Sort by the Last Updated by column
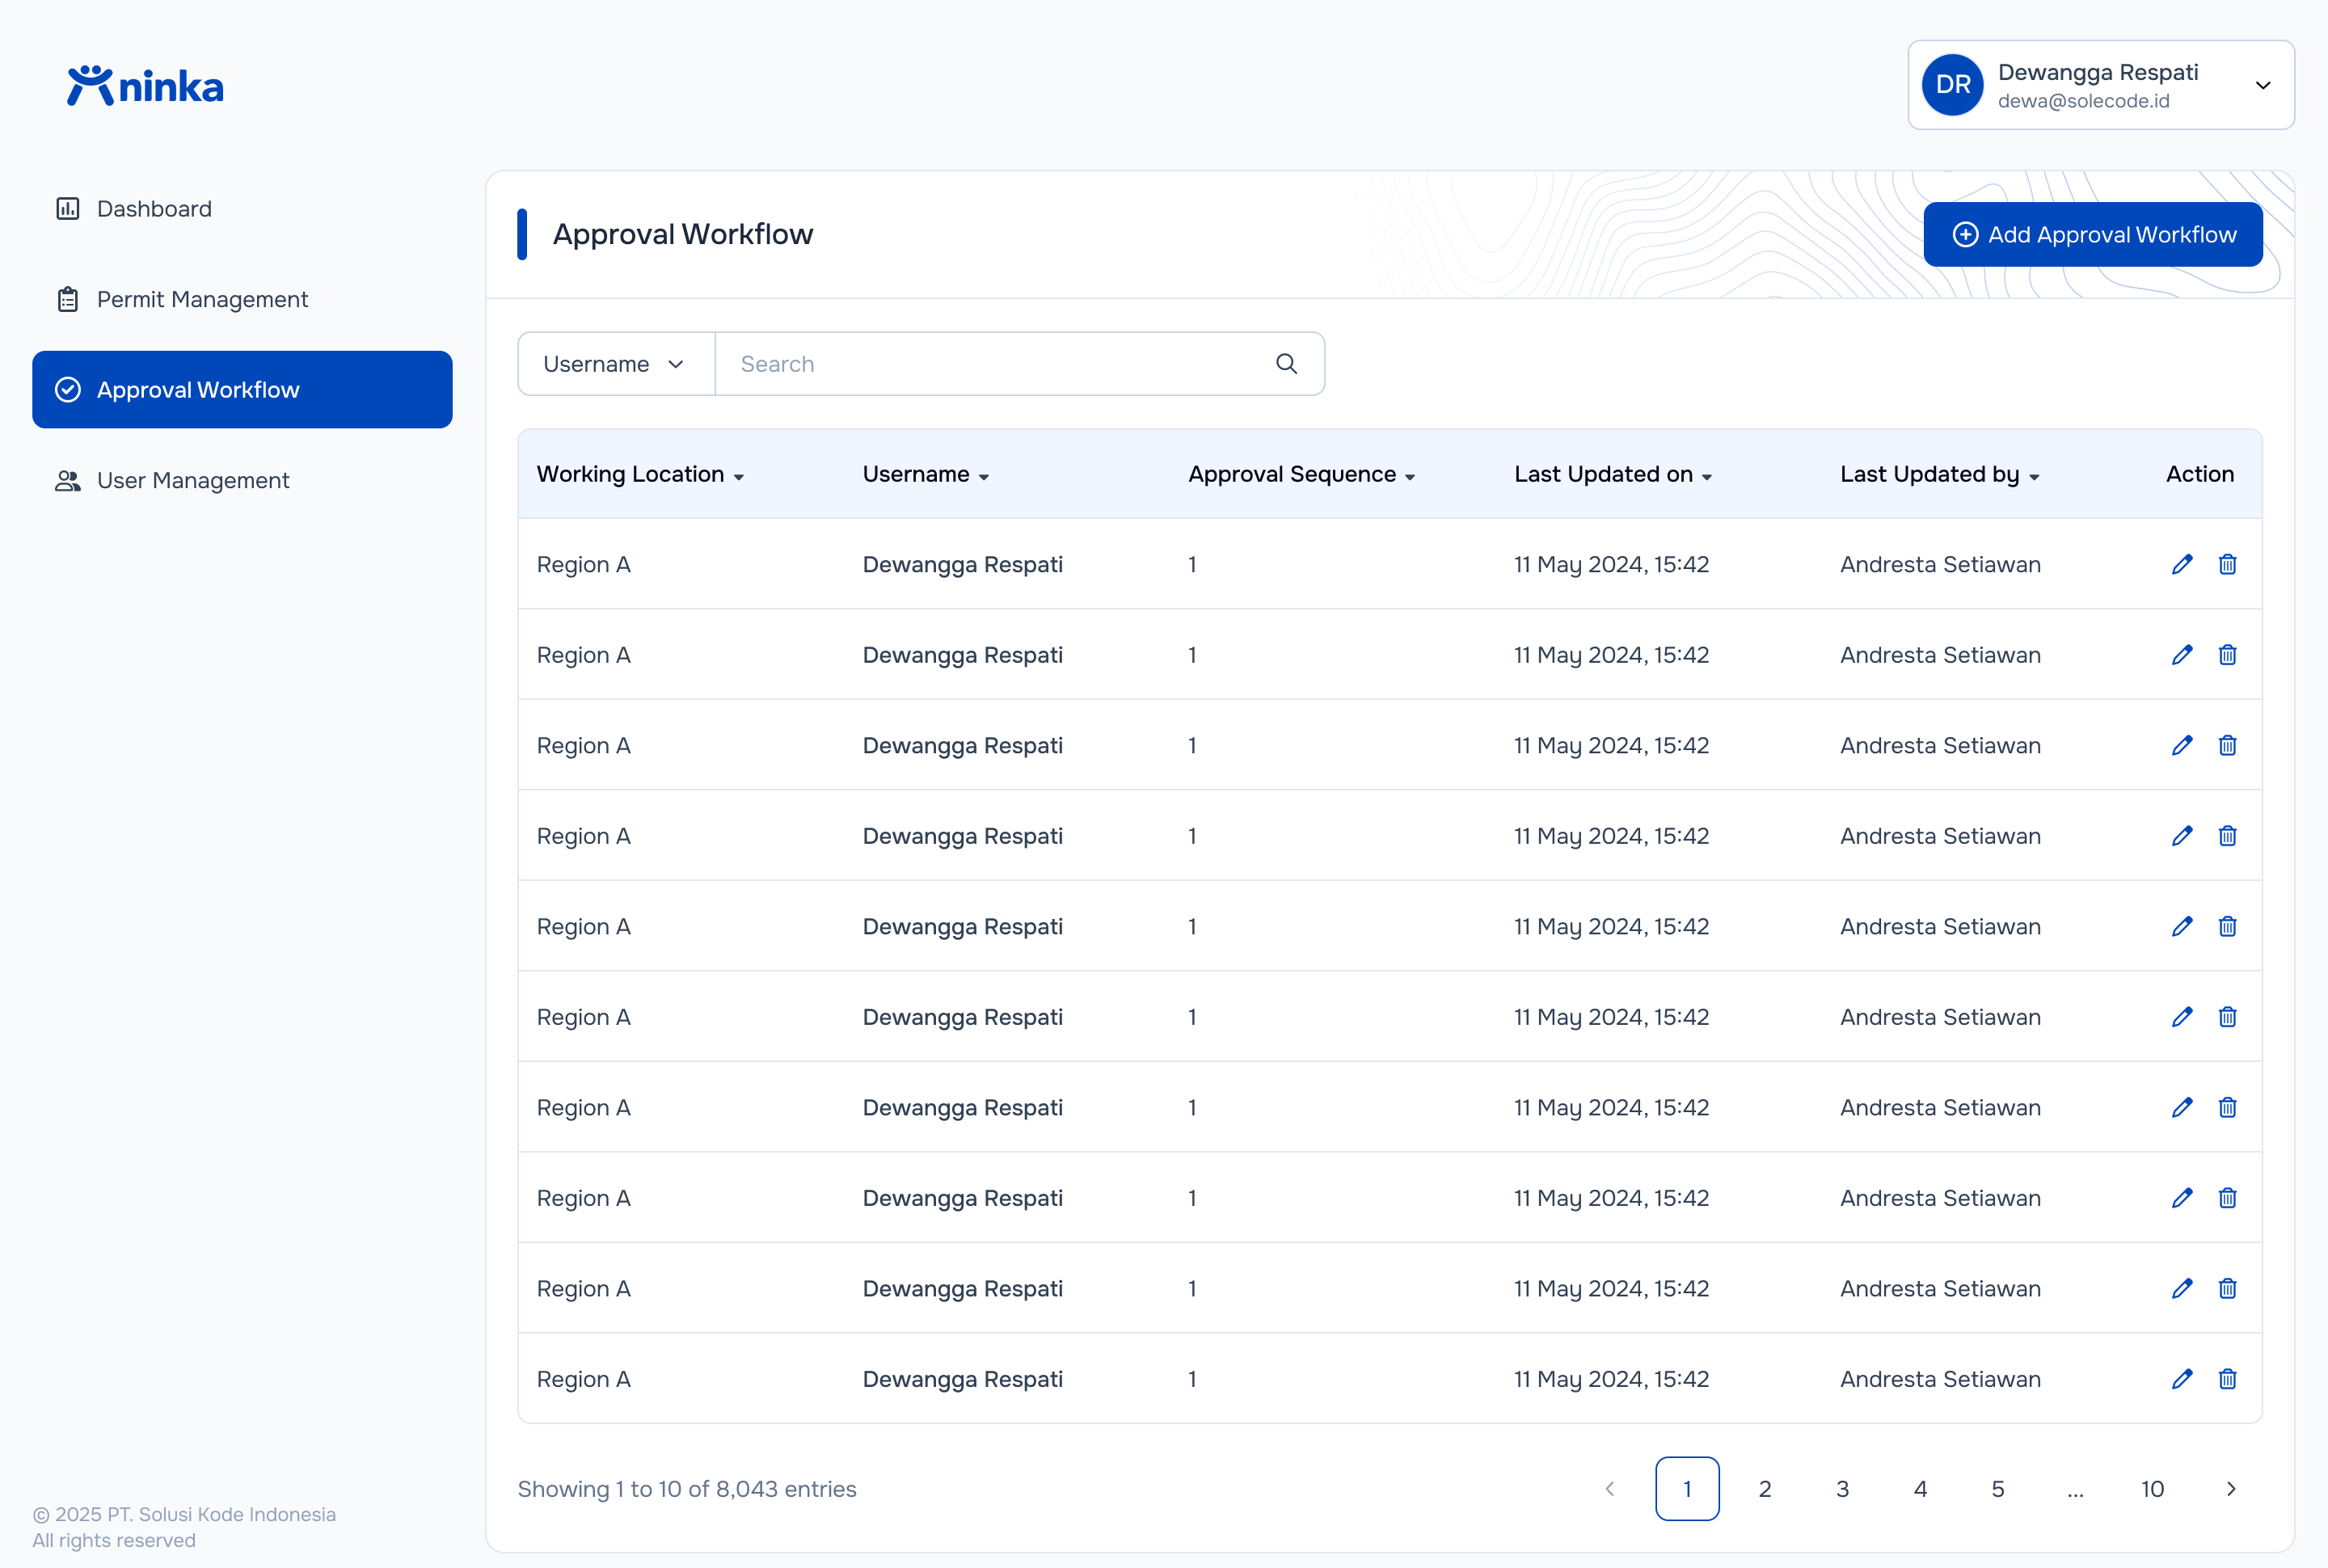This screenshot has width=2328, height=1568. coord(1940,474)
